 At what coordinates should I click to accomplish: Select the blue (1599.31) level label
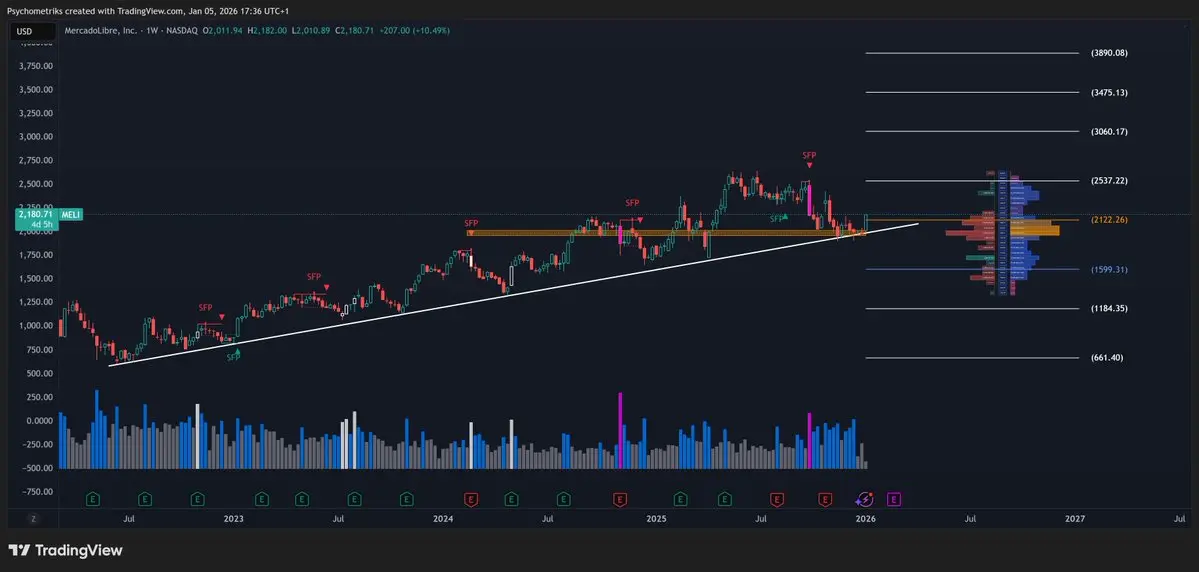(x=1110, y=270)
